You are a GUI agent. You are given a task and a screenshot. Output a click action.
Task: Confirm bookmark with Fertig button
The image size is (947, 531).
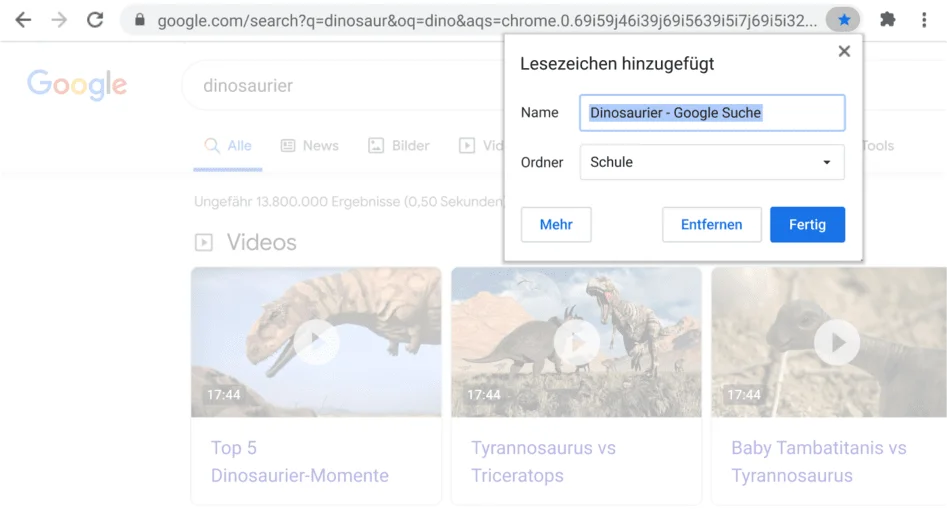(807, 225)
